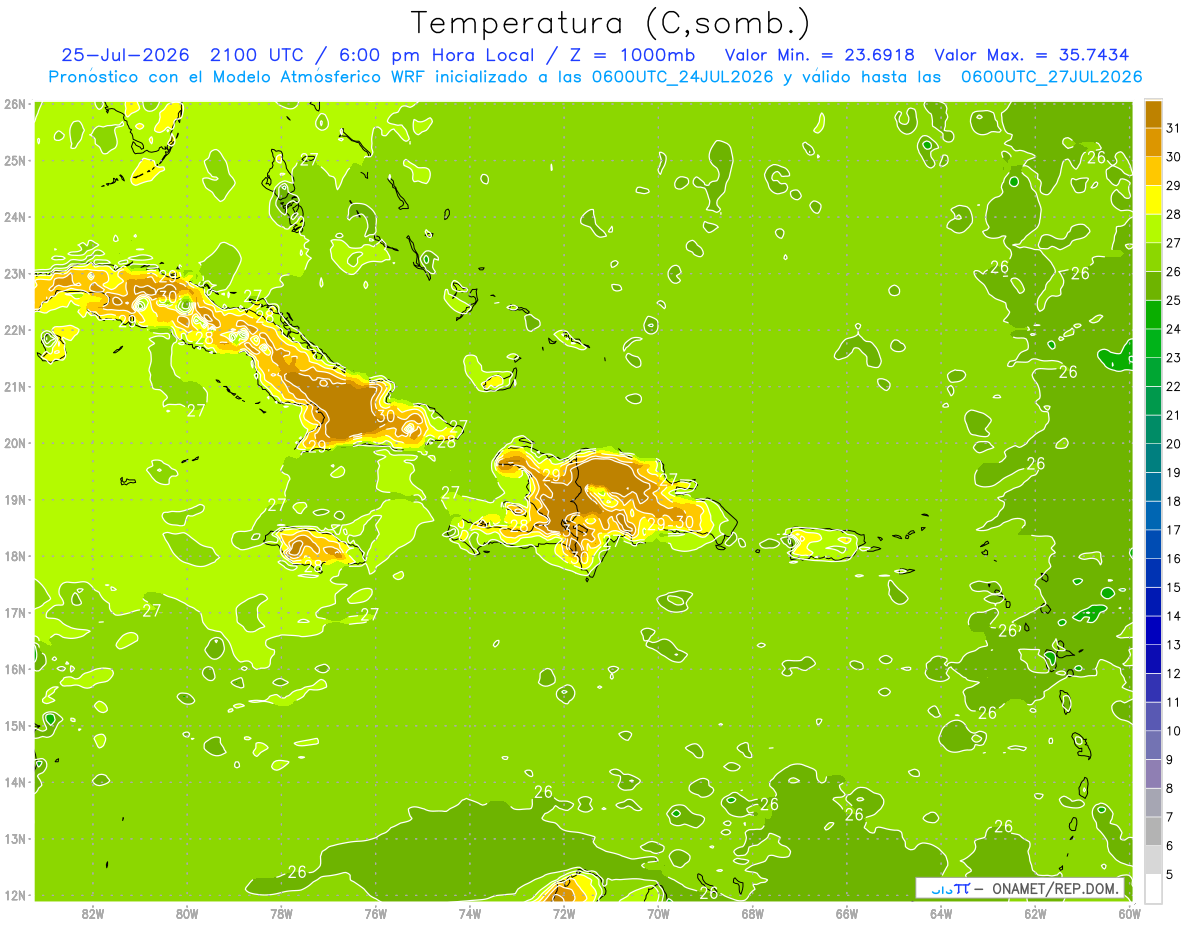Pick the orange swatch between 30 and 31
The image size is (1200, 927).
point(1153,141)
